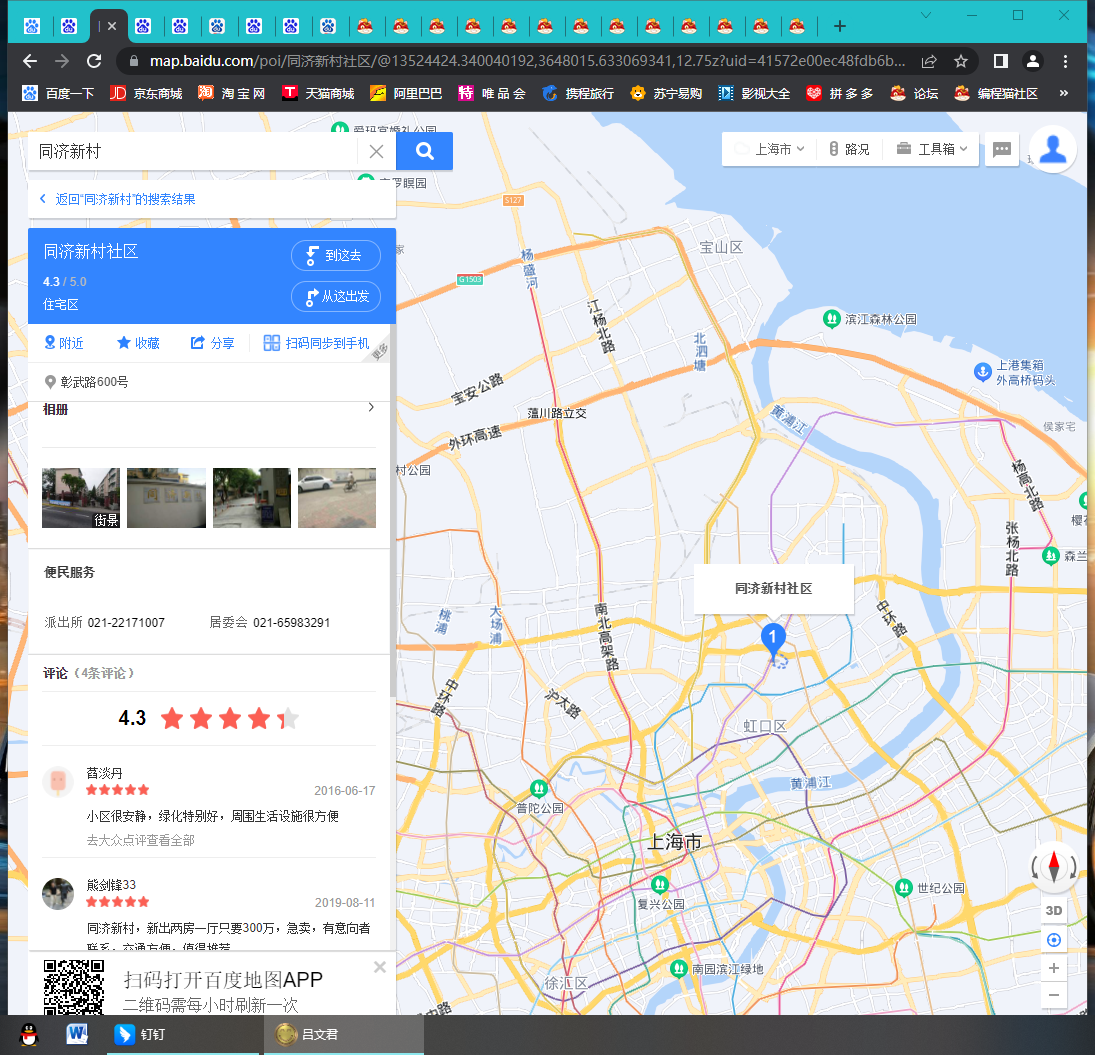This screenshot has height=1055, width=1095.
Task: Click the Baidu map user avatar
Action: (1053, 149)
